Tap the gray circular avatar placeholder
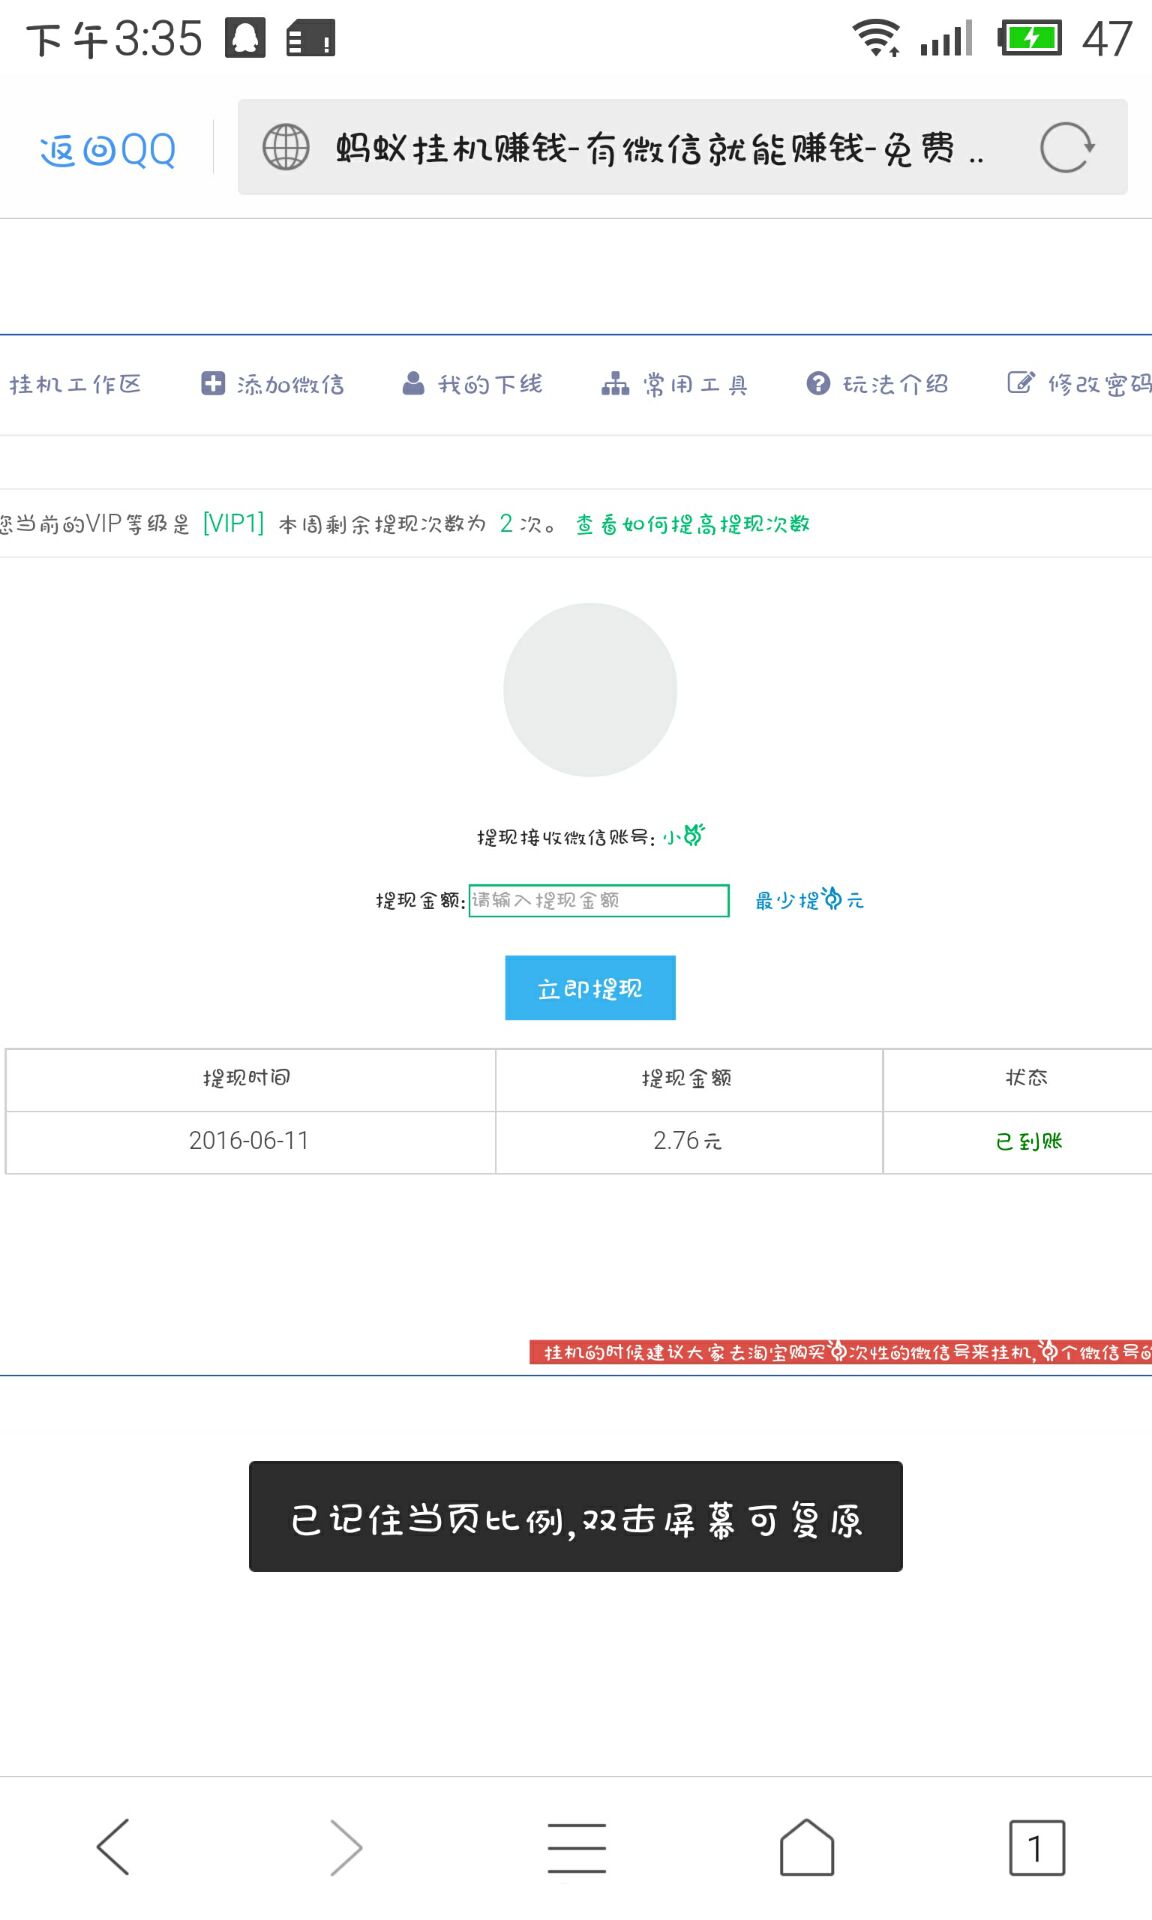Screen dimensions: 1152x1920 [x=590, y=690]
